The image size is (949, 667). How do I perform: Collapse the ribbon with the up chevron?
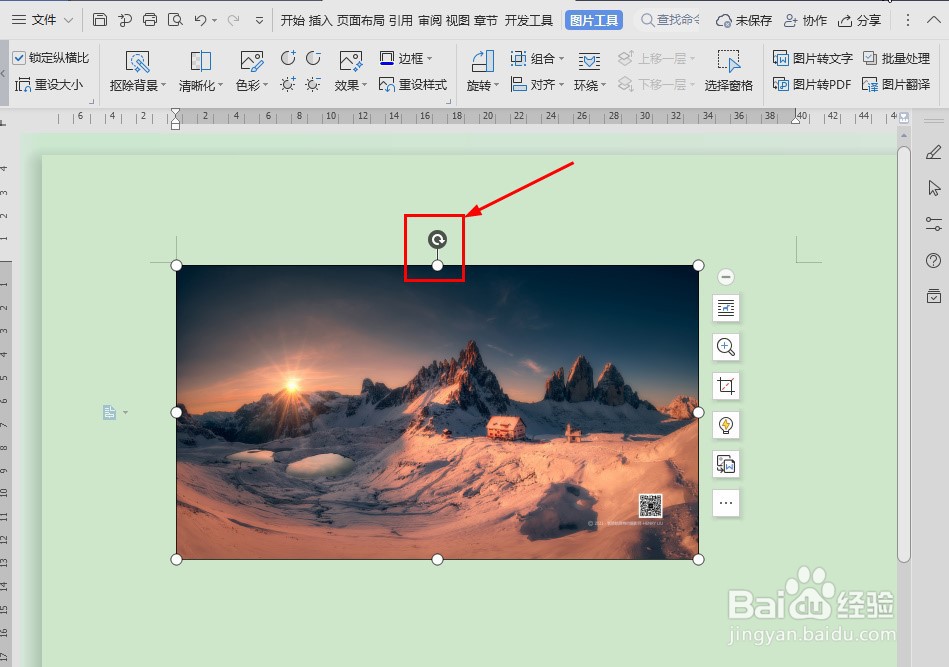[x=933, y=20]
